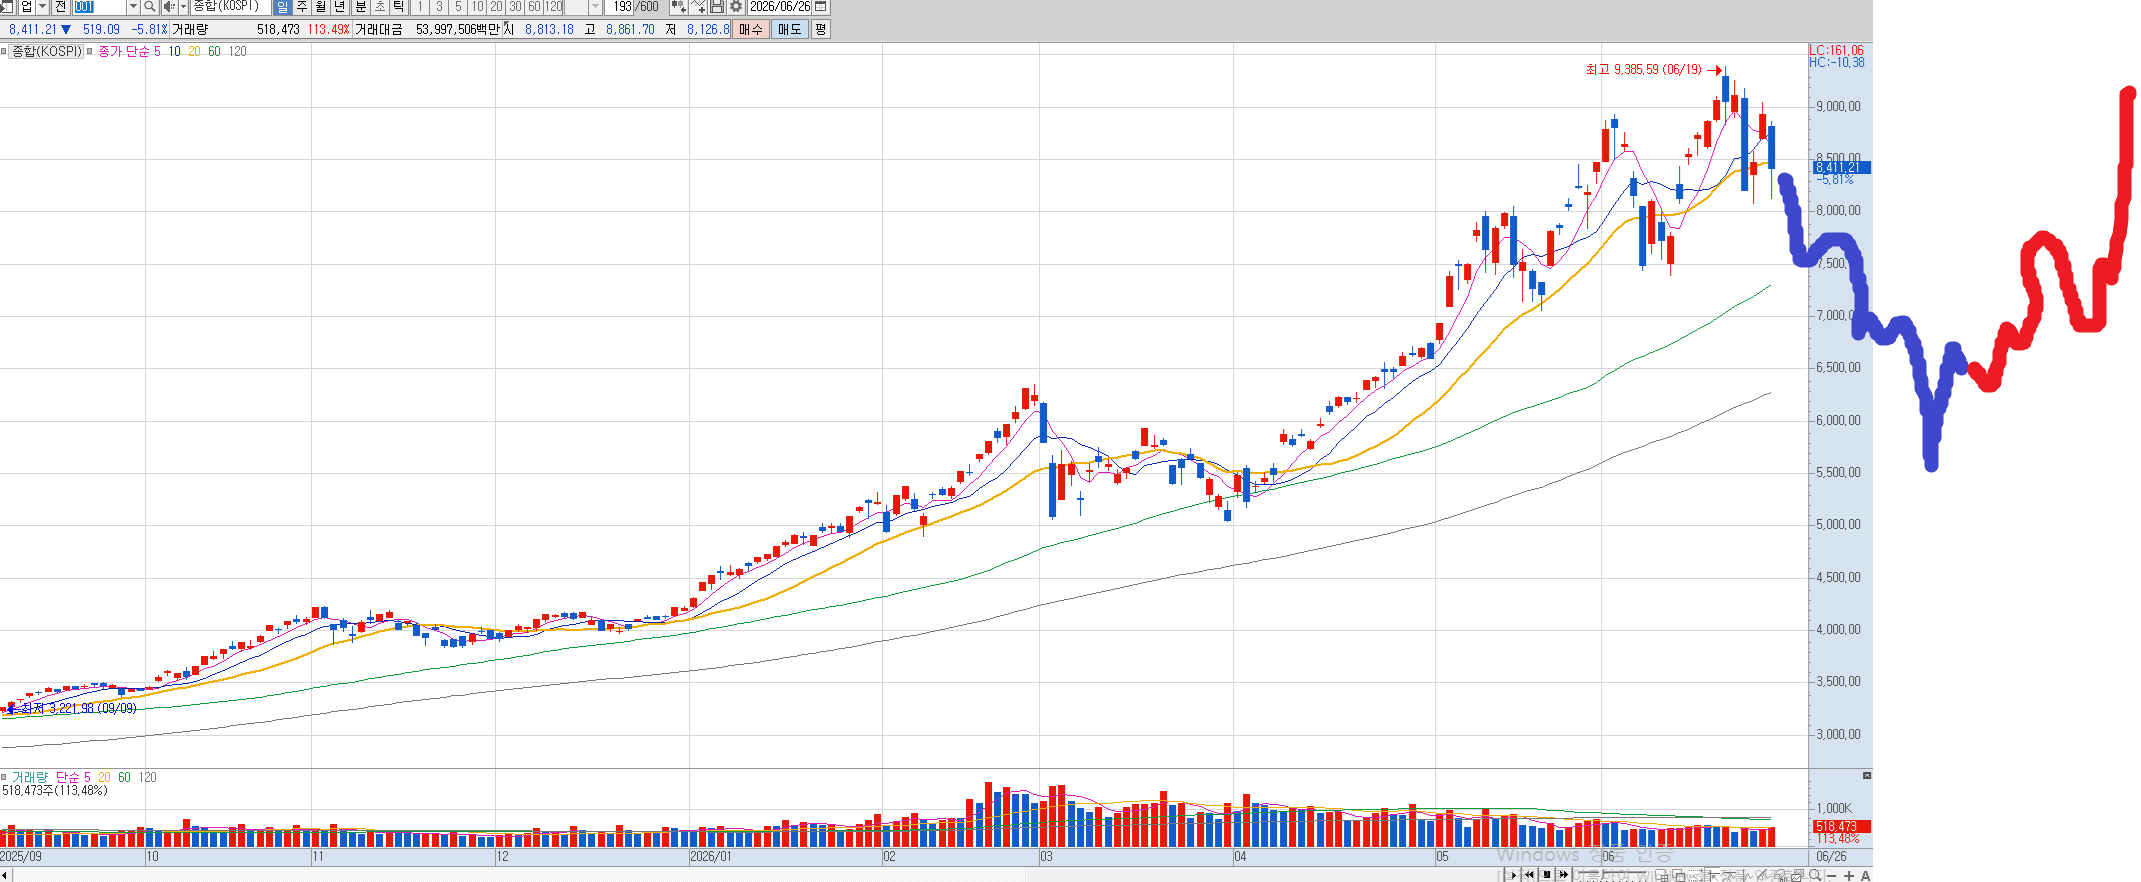Click the 06/26 date label on time axis
The image size is (2141, 882).
coord(1831,857)
